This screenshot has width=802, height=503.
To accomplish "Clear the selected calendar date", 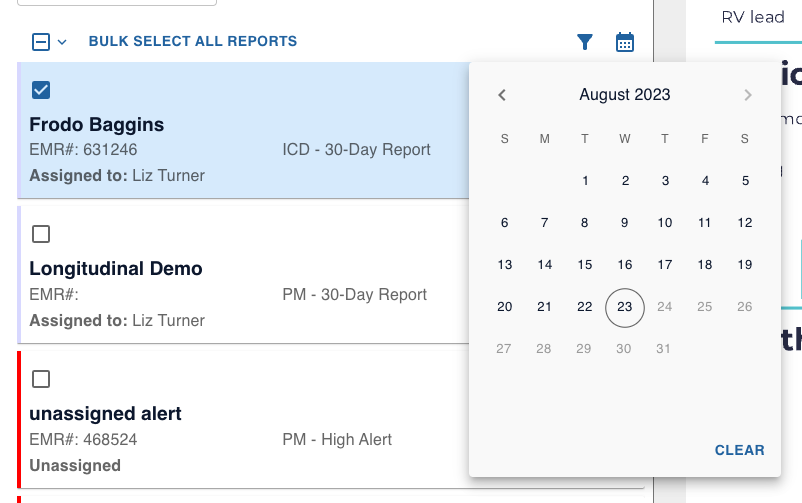I will tap(740, 450).
